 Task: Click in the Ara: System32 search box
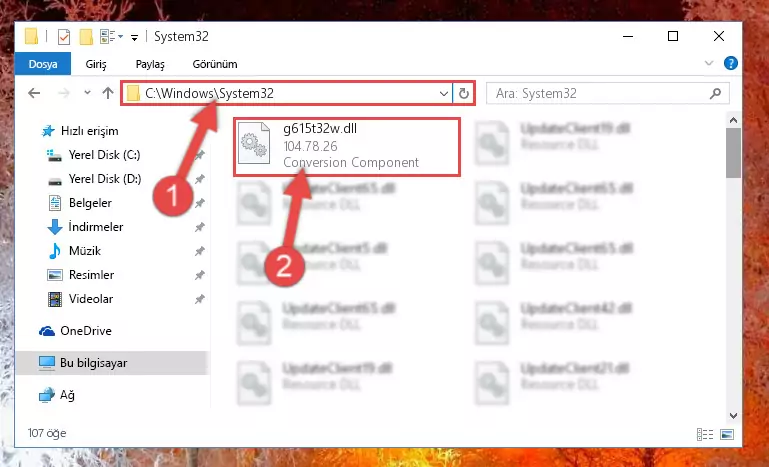(601, 93)
